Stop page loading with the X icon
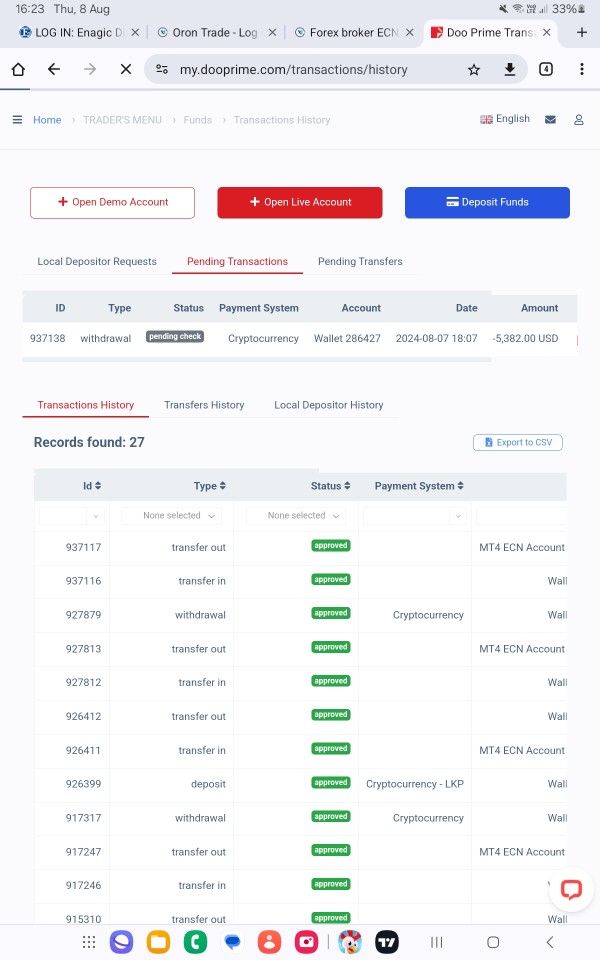Image resolution: width=600 pixels, height=960 pixels. (x=126, y=69)
